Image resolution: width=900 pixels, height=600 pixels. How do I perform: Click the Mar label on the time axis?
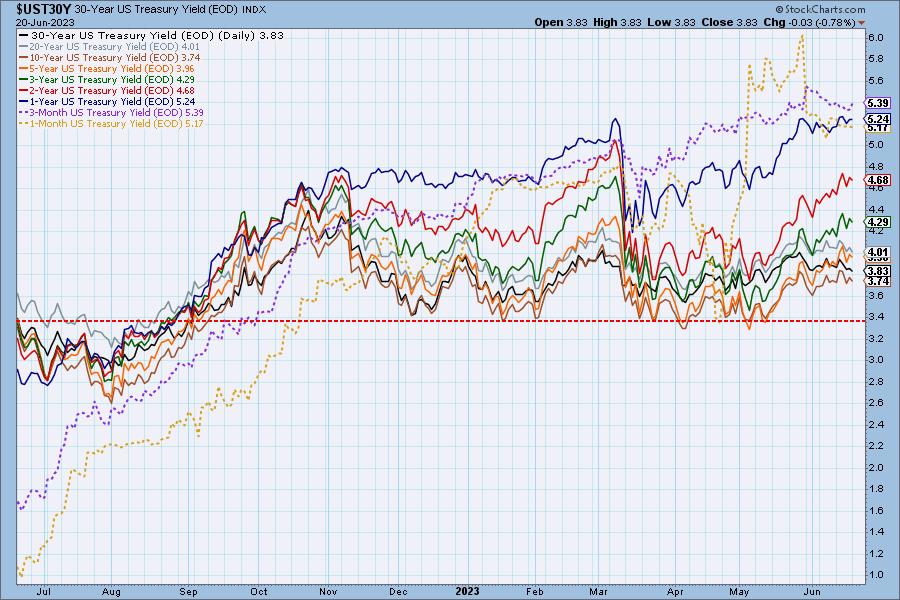pyautogui.click(x=599, y=591)
